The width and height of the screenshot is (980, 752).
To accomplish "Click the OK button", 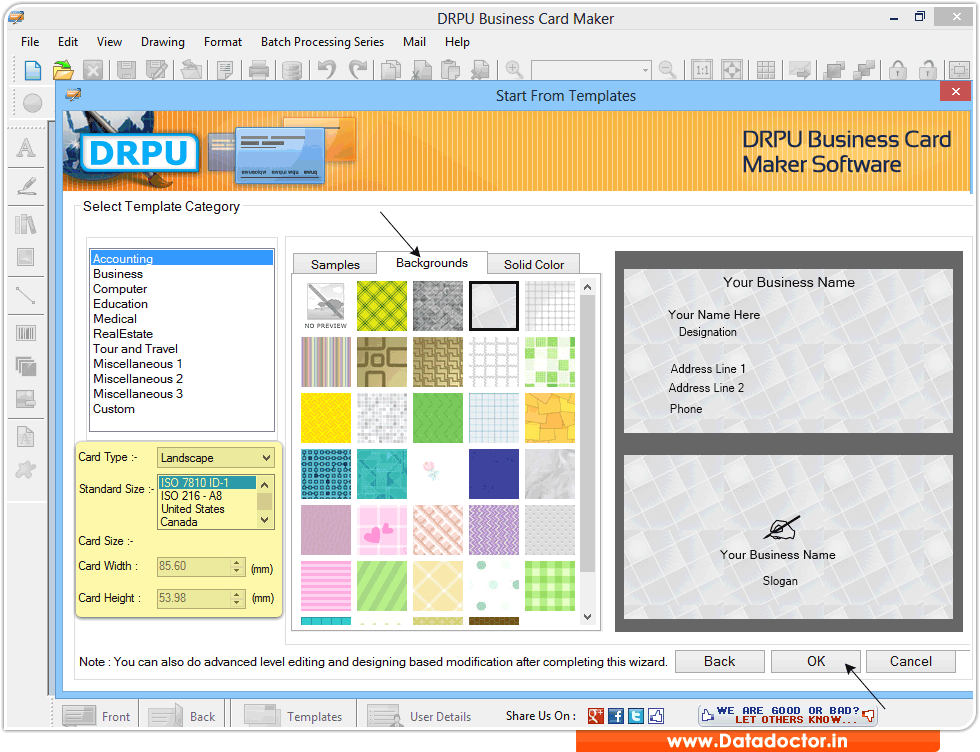I will click(816, 661).
